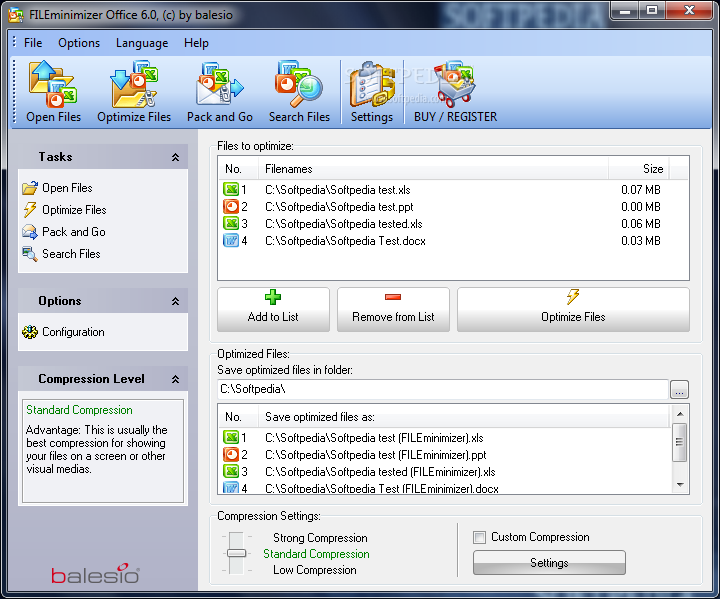Collapse the Tasks panel
720x599 pixels.
coord(175,157)
